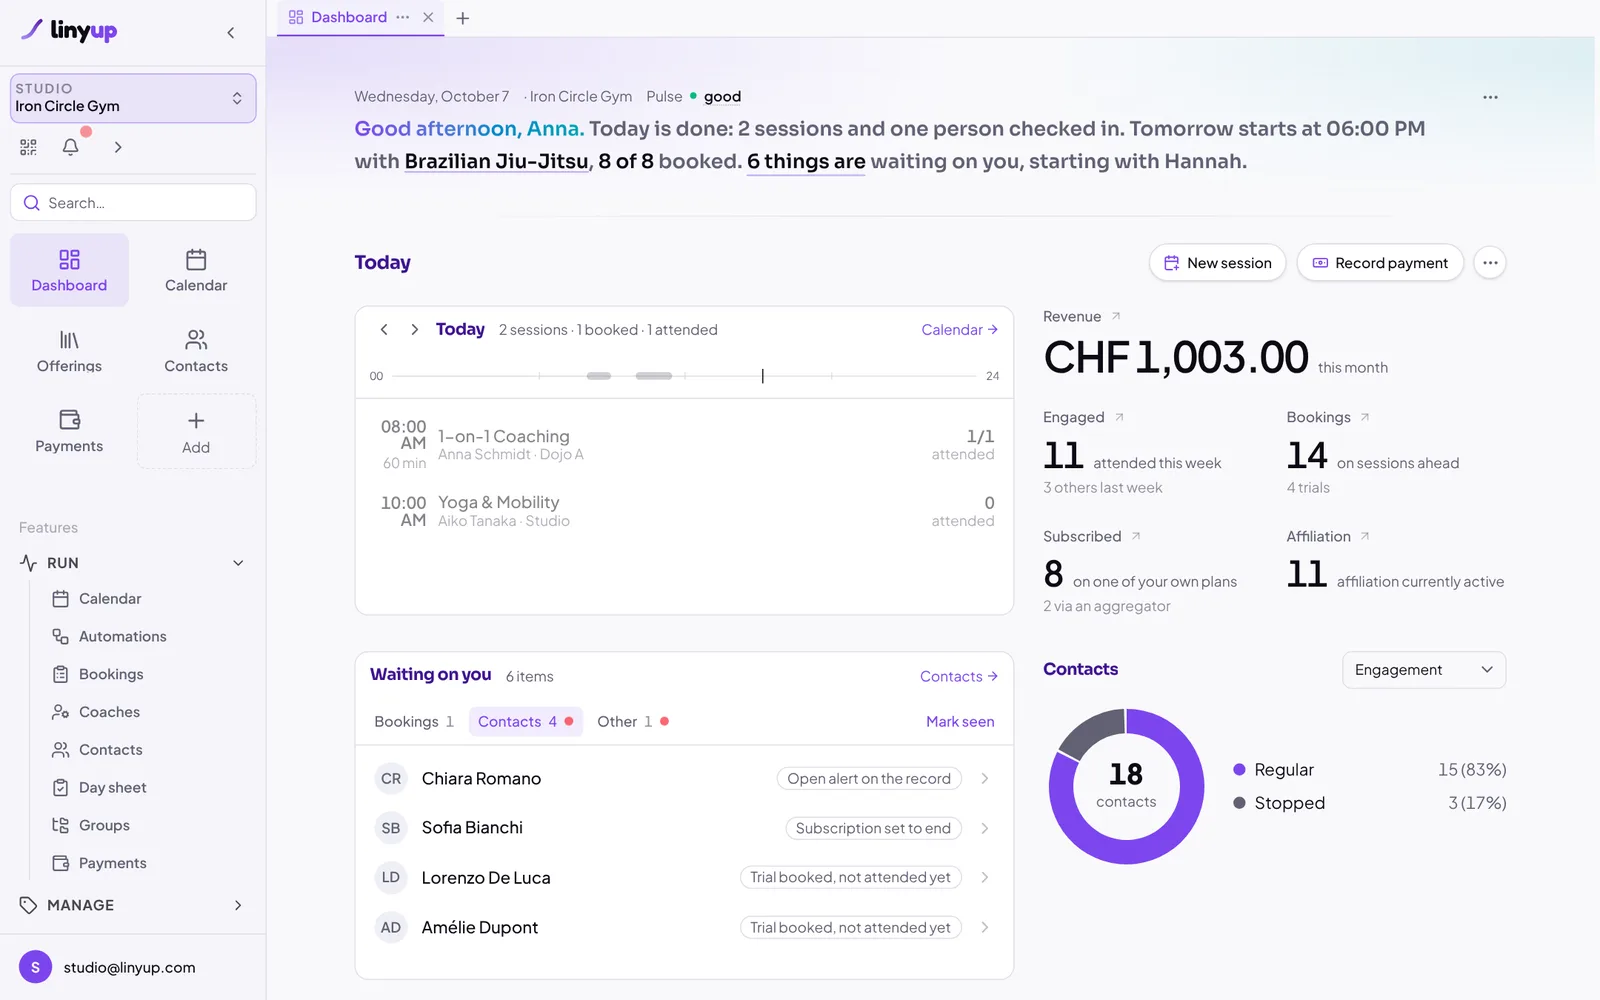Go to next day in Today schedule
This screenshot has width=1600, height=1000.
pyautogui.click(x=414, y=329)
